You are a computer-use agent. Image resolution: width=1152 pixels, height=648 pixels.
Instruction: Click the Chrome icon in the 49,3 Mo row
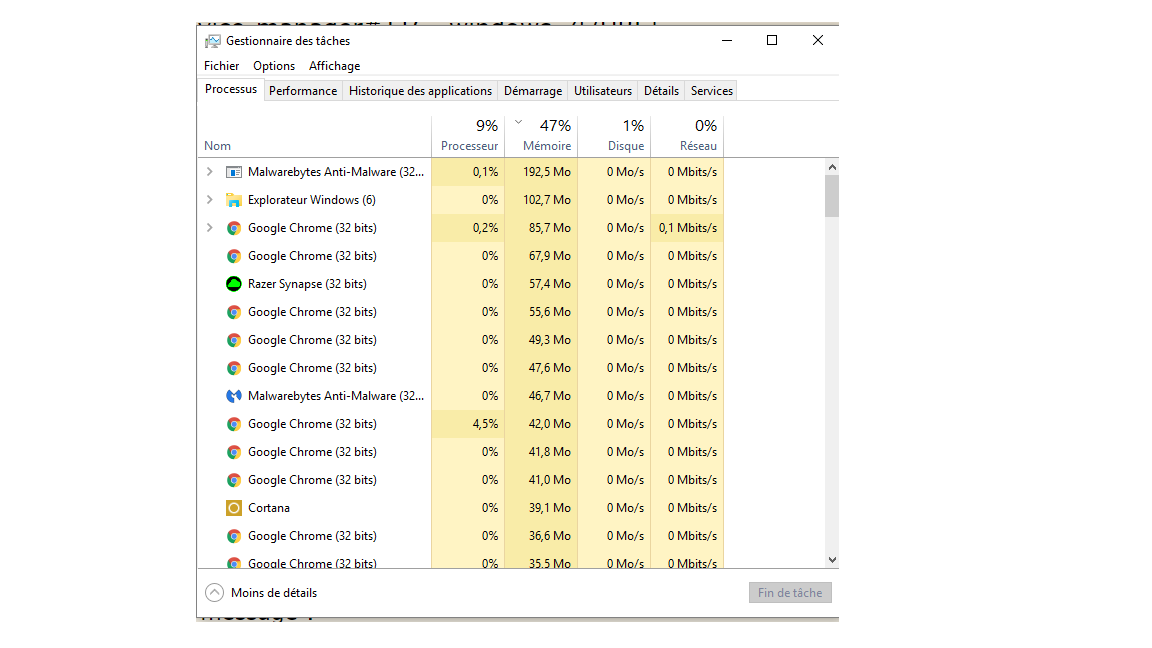pos(234,340)
